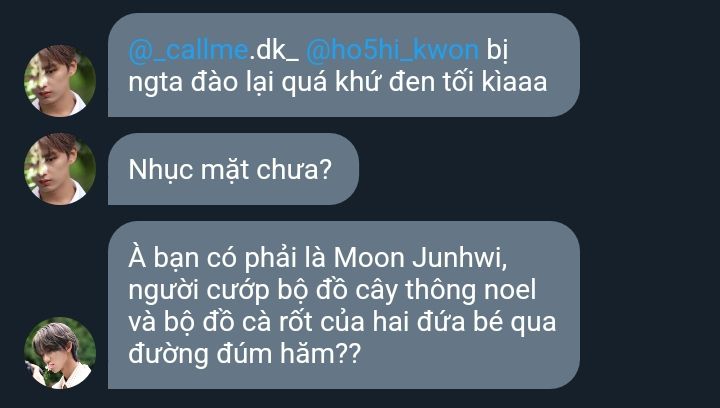Click the word 'chưa?' in second message
The width and height of the screenshot is (720, 408).
(x=294, y=170)
